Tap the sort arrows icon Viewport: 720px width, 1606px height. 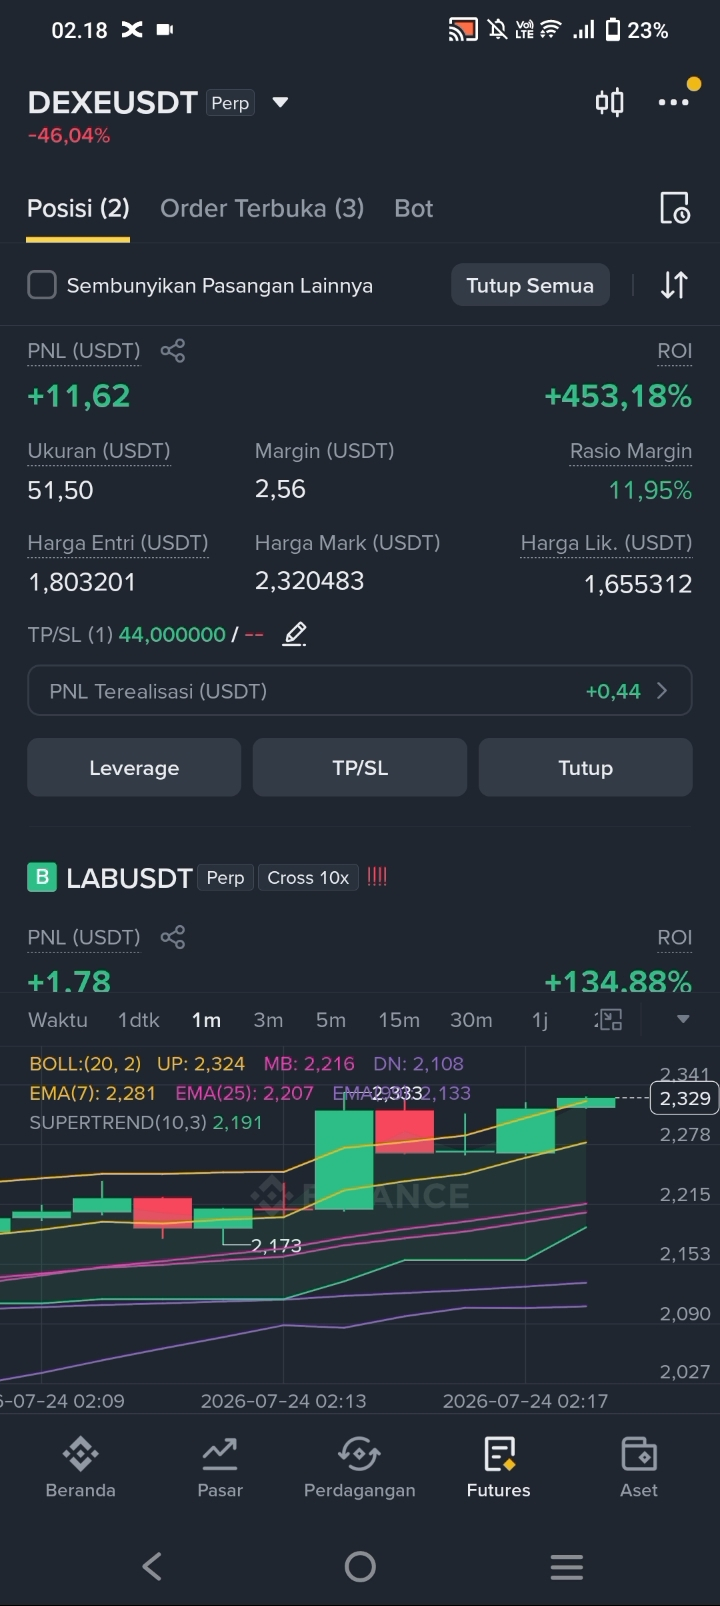pos(674,285)
